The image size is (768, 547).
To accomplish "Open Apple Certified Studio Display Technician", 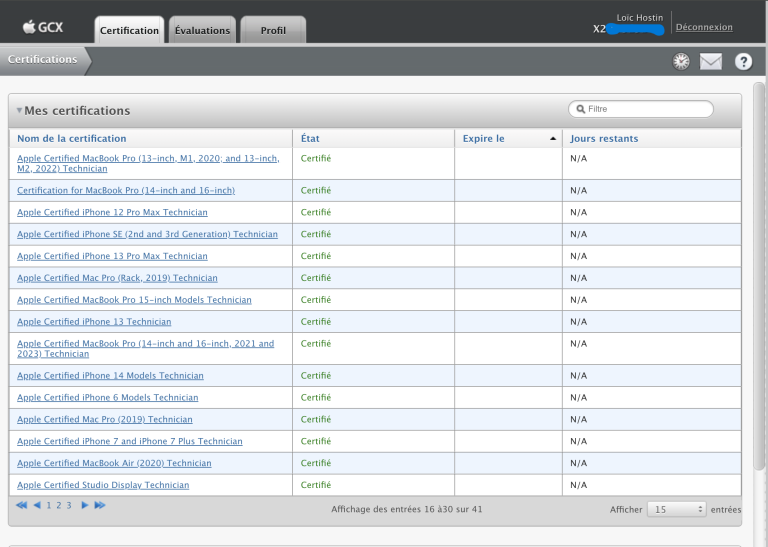I will pos(103,485).
